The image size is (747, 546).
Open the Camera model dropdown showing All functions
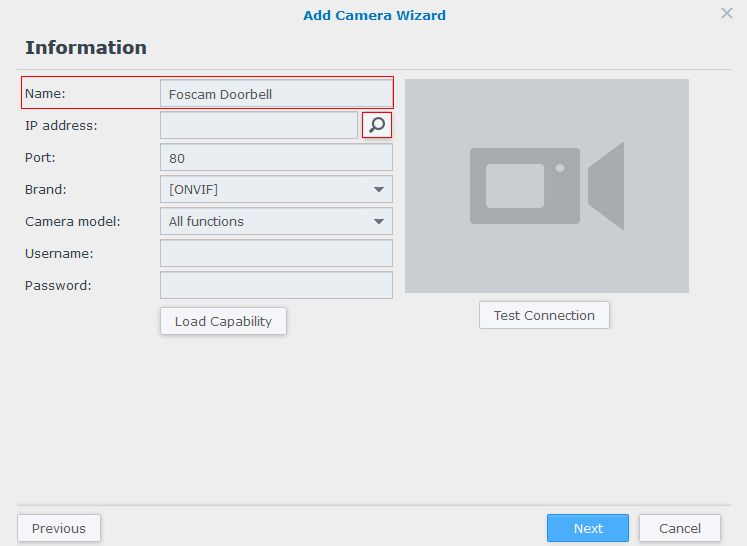click(x=276, y=221)
